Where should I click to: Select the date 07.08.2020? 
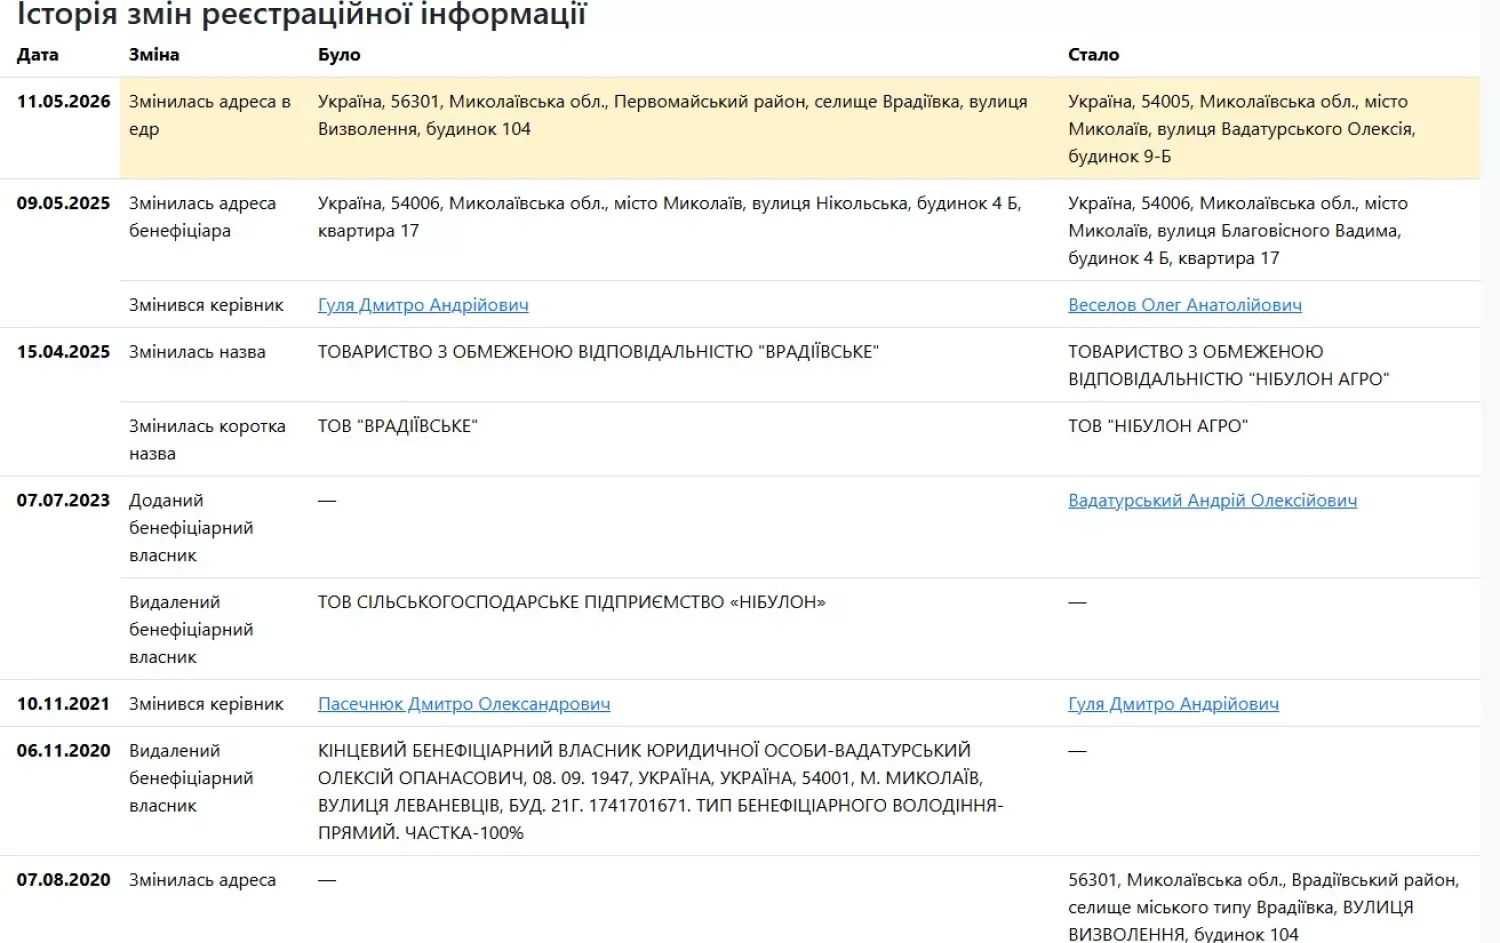pos(63,880)
